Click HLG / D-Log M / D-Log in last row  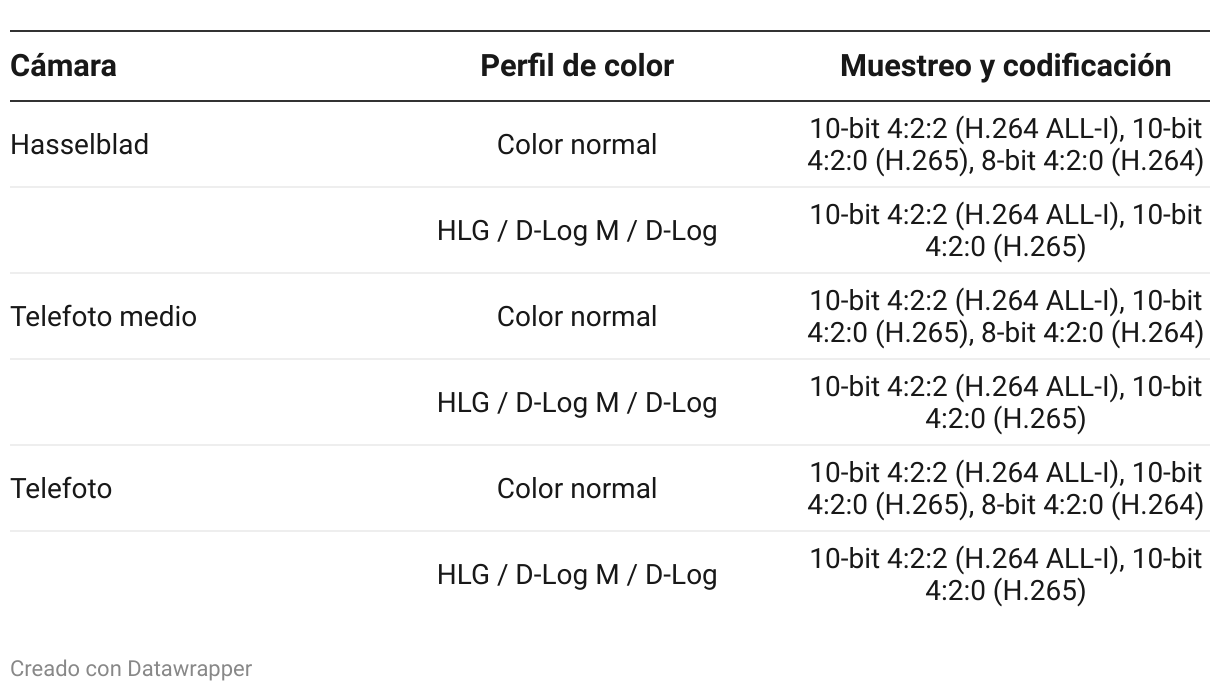tap(577, 575)
